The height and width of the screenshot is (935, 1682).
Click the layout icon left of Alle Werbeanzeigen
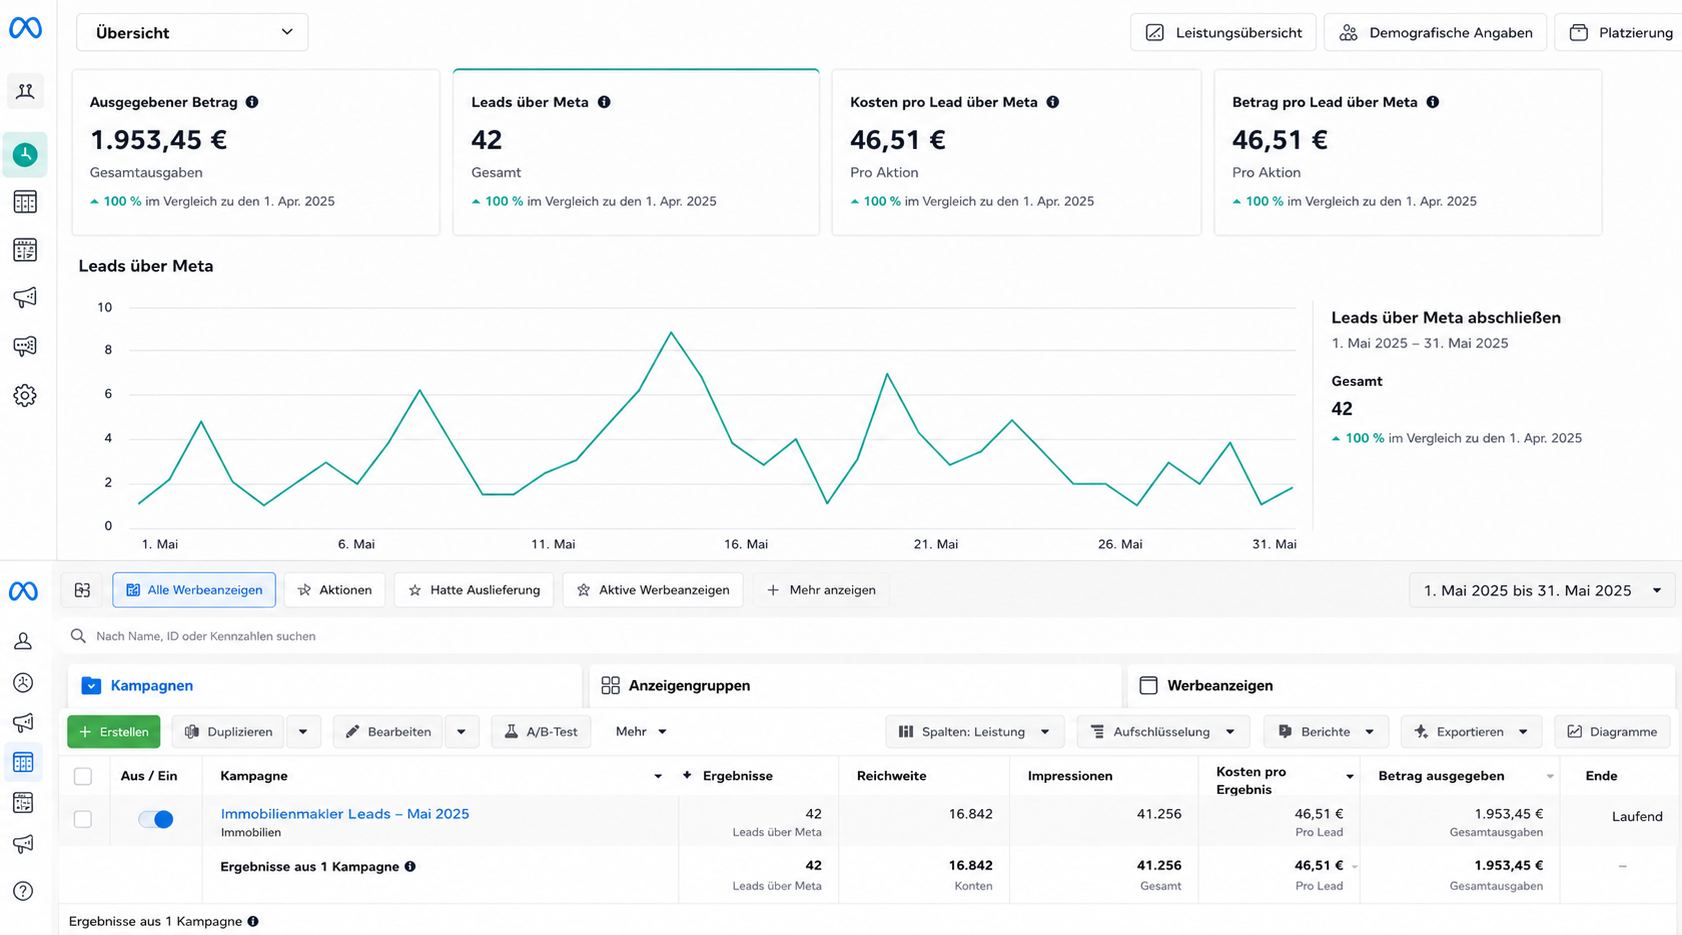(x=82, y=590)
